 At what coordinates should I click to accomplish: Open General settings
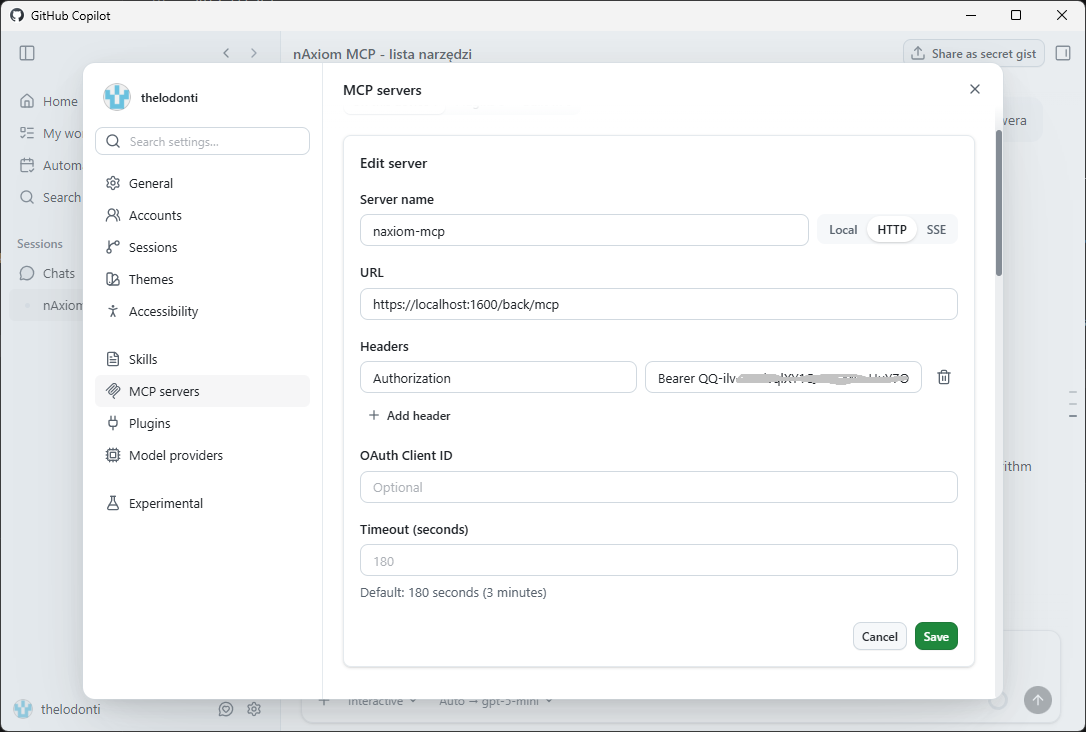coord(202,184)
